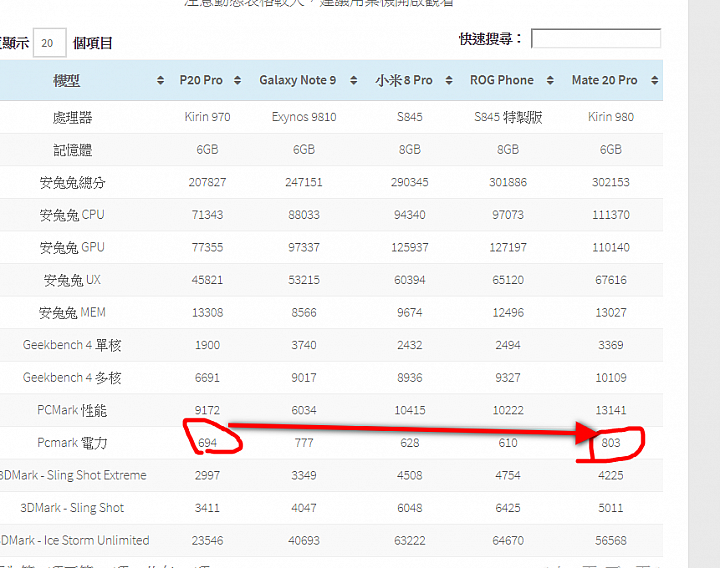Sort by the Mate 20 Pro column arrows

pyautogui.click(x=655, y=80)
